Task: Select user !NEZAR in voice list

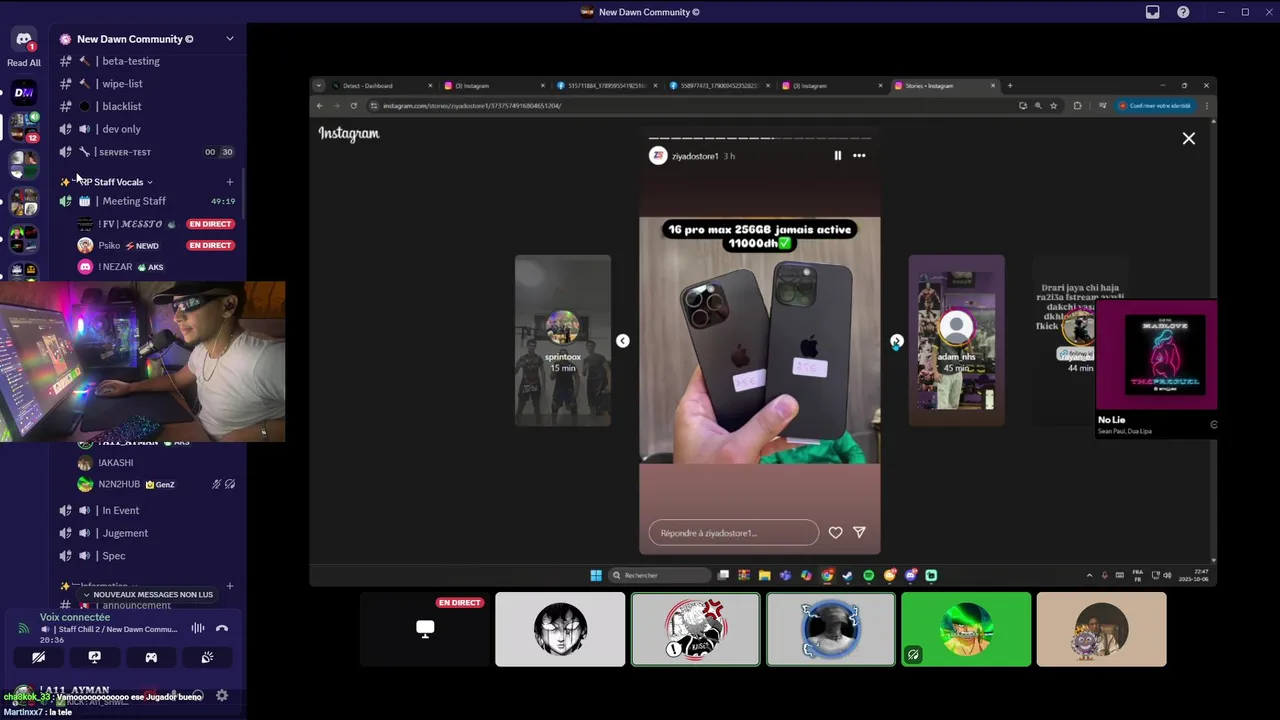Action: pos(156,267)
